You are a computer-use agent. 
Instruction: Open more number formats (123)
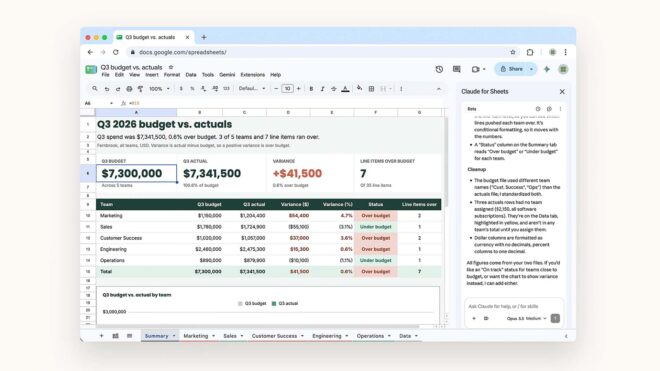point(226,89)
